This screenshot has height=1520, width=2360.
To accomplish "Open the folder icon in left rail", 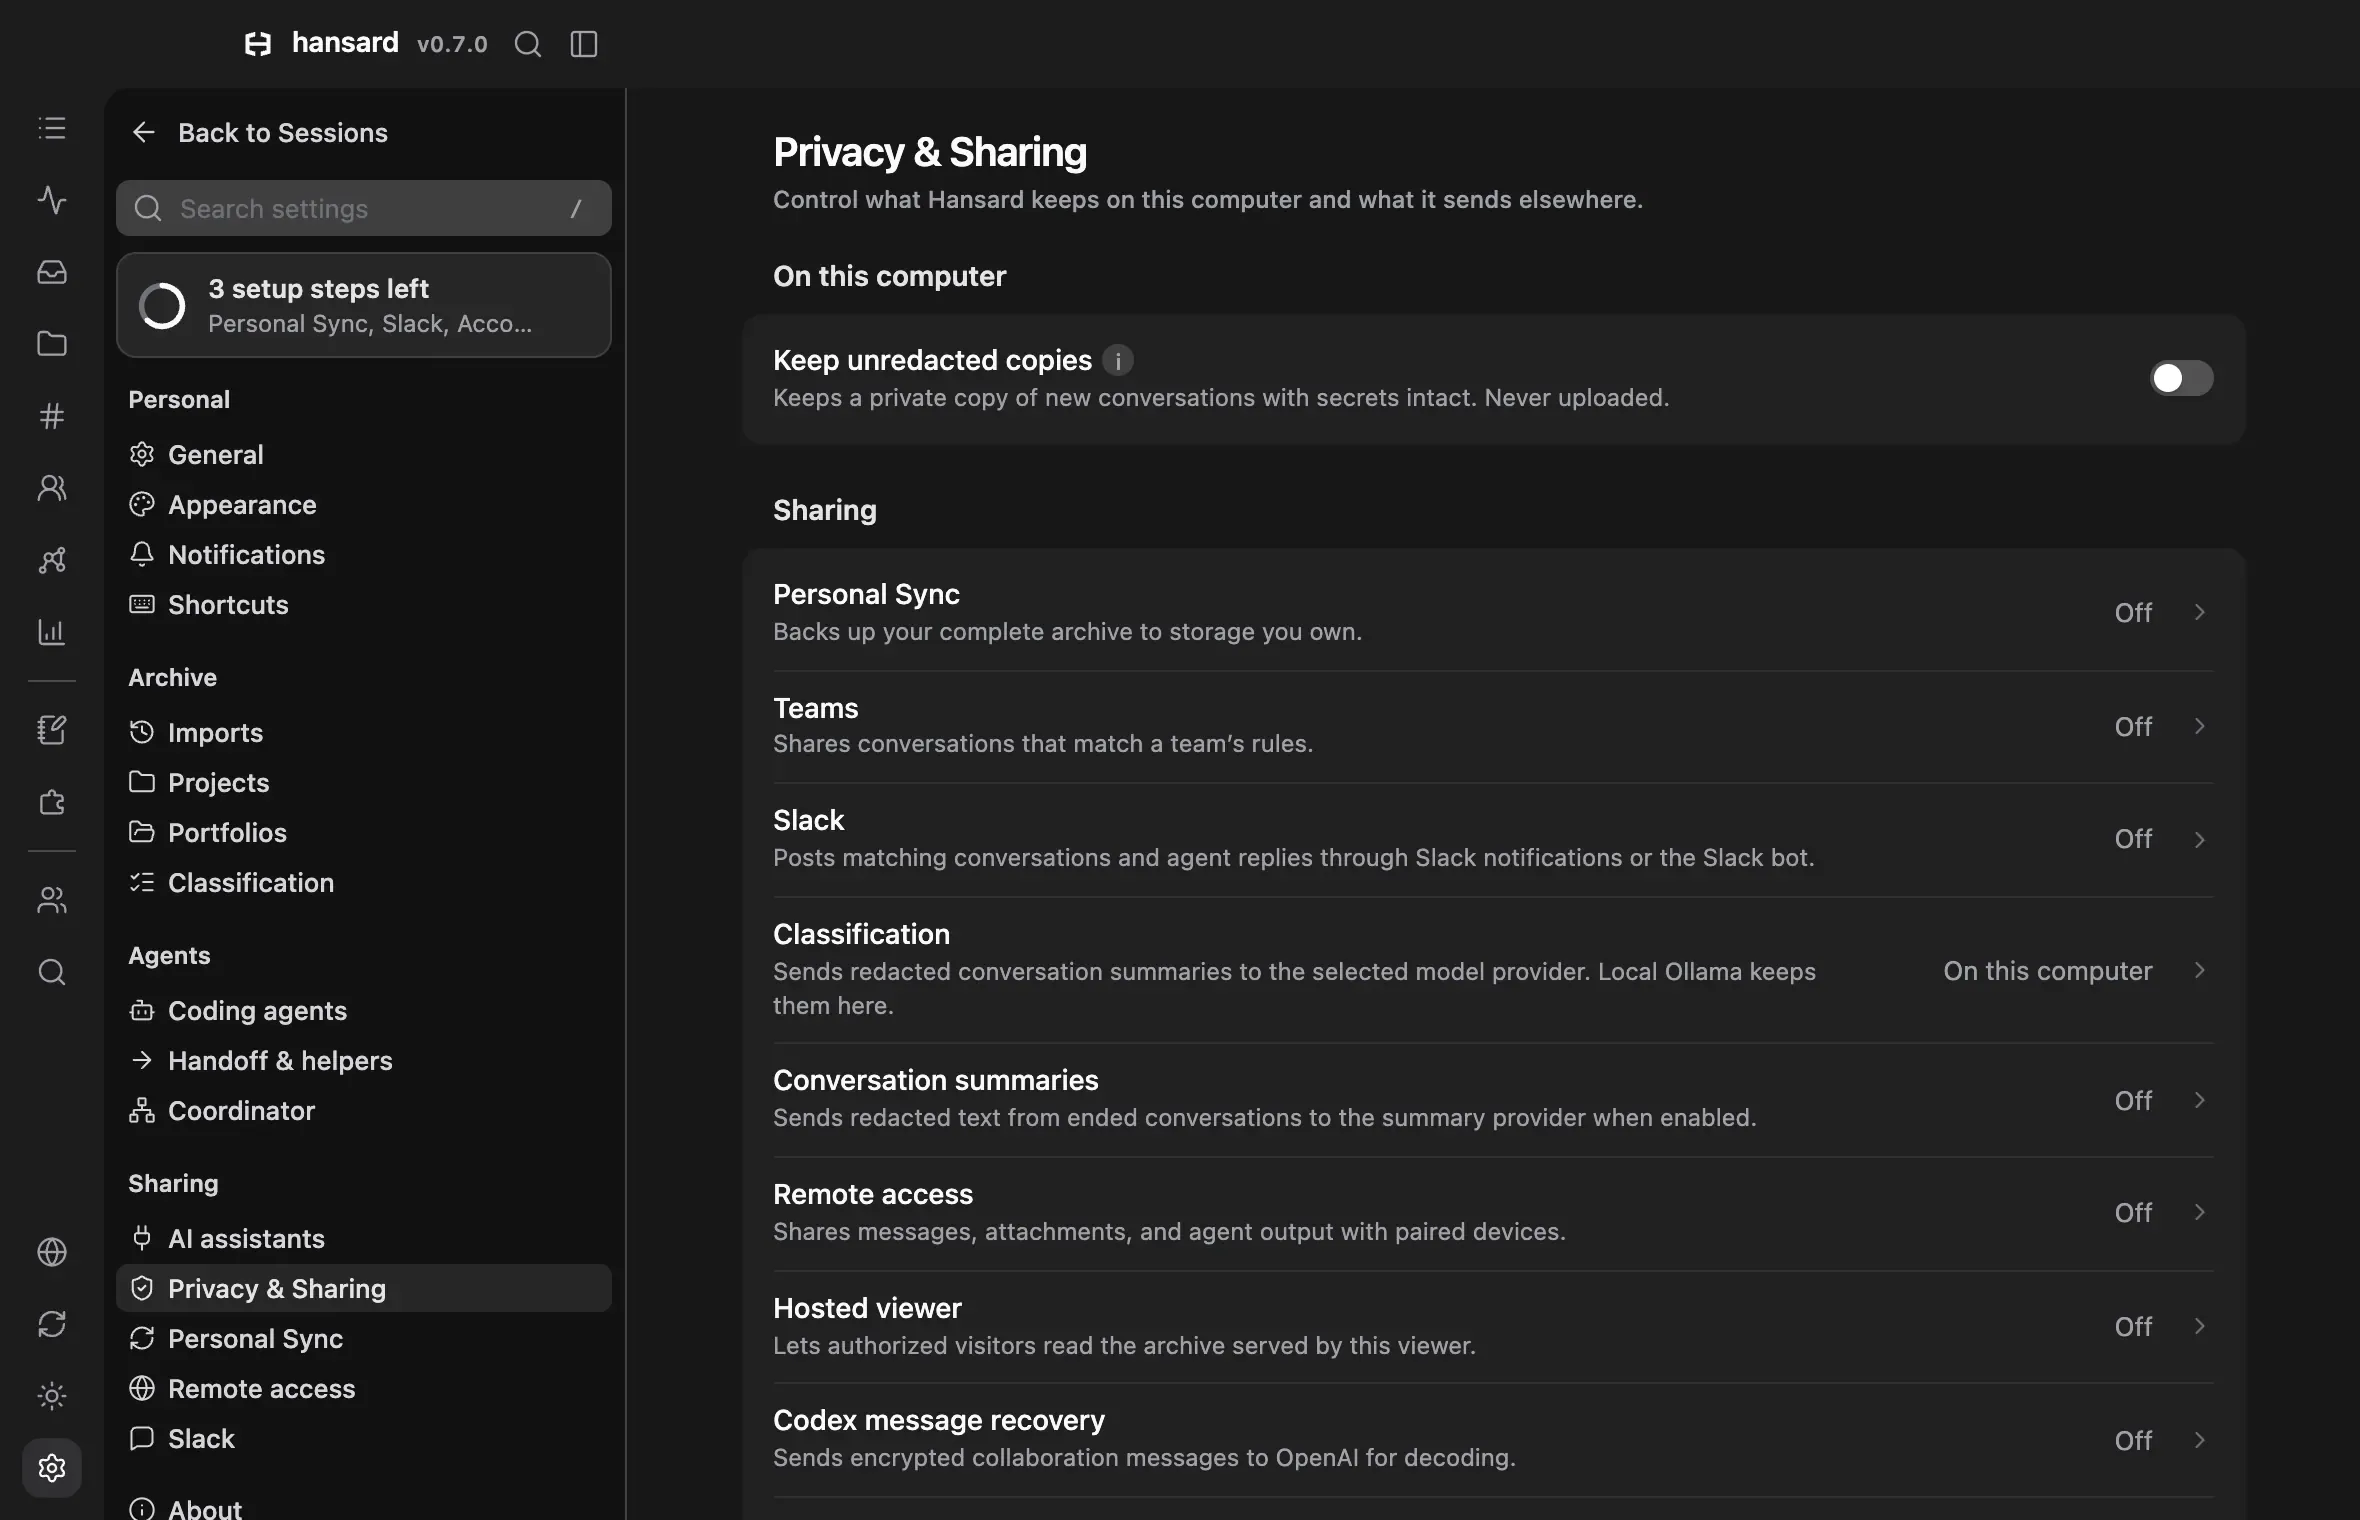I will tap(52, 344).
